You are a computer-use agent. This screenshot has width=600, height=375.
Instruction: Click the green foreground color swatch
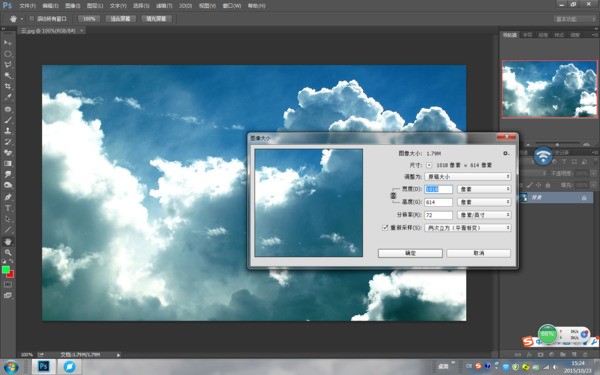[x=5, y=269]
